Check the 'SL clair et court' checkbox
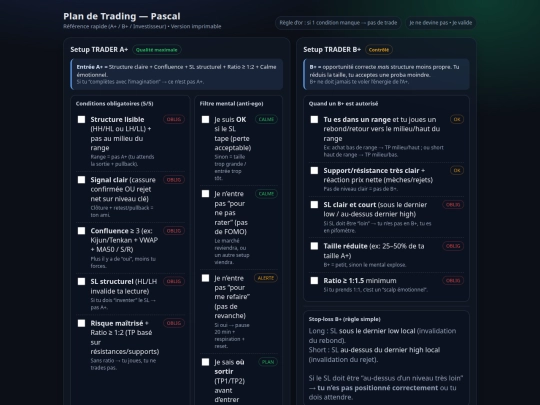Screen dimensions: 540x405 tap(314, 205)
